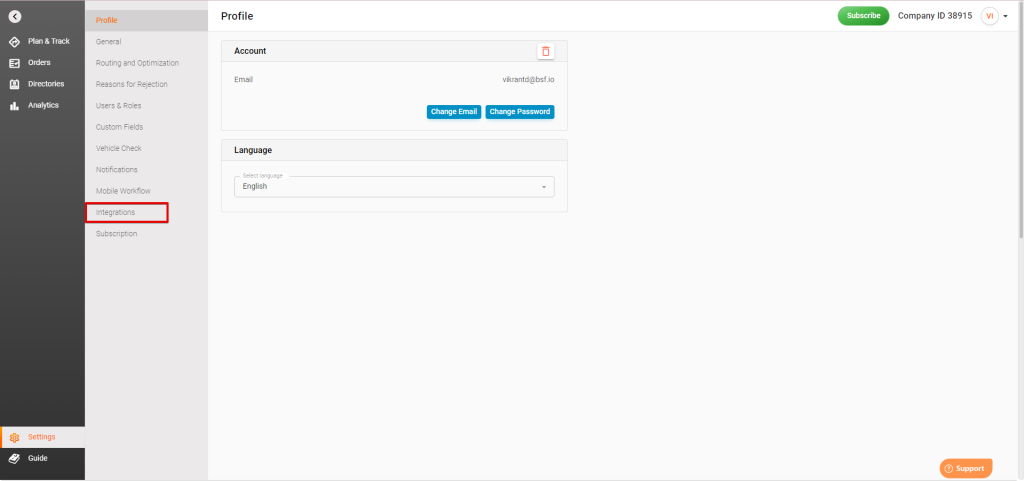Open account menu dropdown arrow beside avatar
Screen dimensions: 1024x481
pyautogui.click(x=1005, y=17)
